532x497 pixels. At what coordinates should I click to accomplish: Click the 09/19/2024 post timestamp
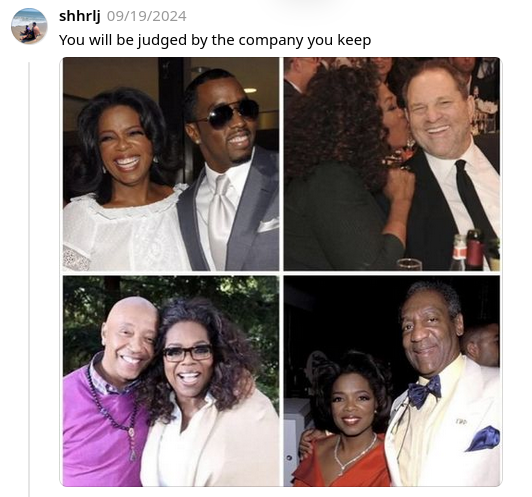tap(147, 16)
